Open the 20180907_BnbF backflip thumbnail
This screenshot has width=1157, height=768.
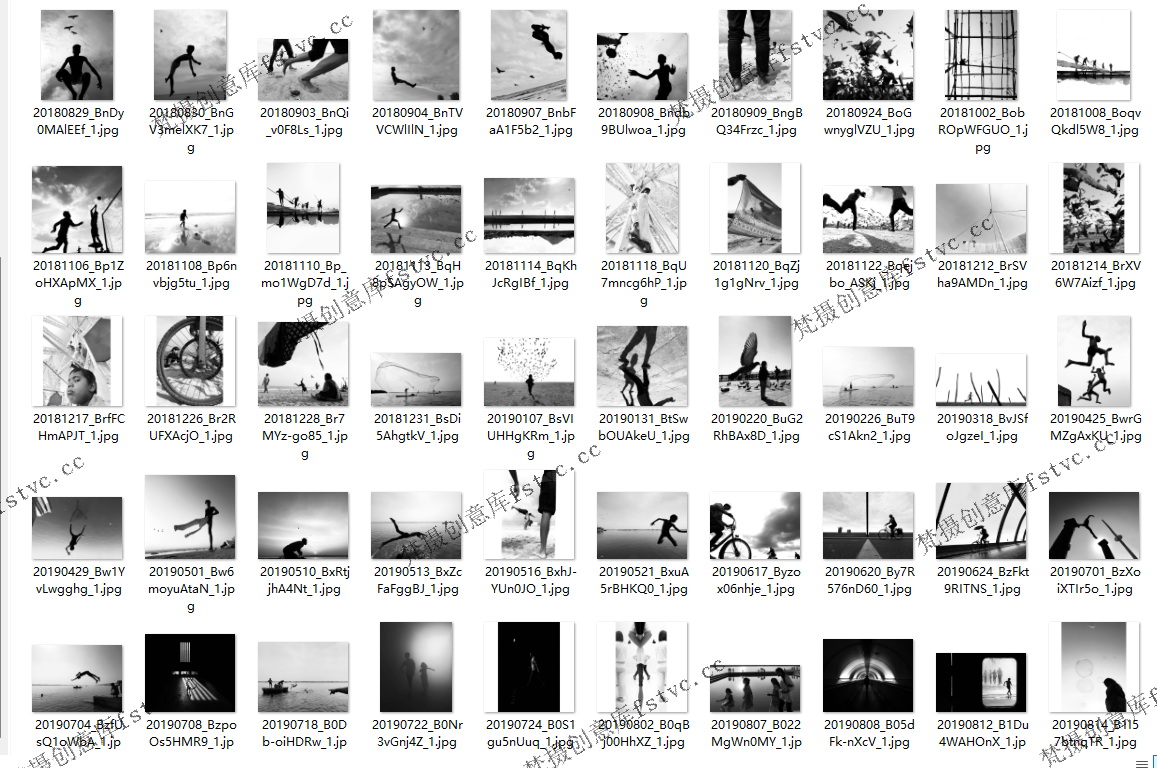pos(530,55)
